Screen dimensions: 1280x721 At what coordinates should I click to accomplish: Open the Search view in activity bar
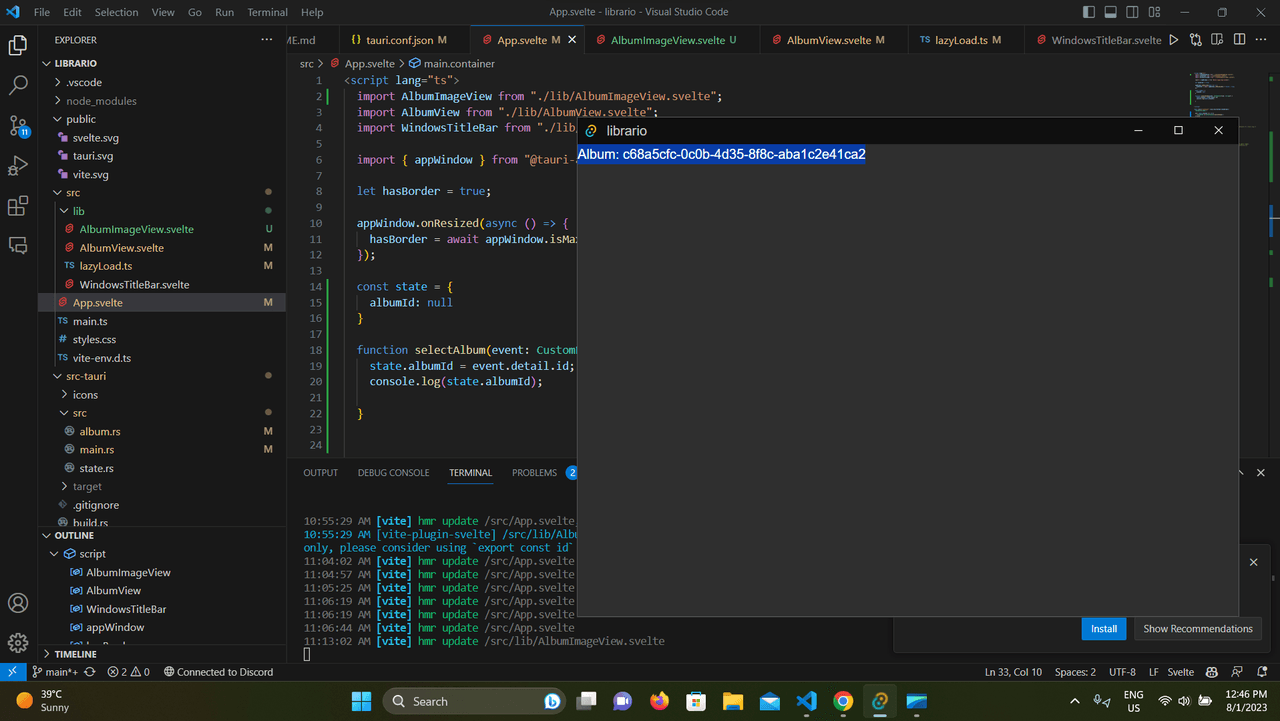[18, 85]
